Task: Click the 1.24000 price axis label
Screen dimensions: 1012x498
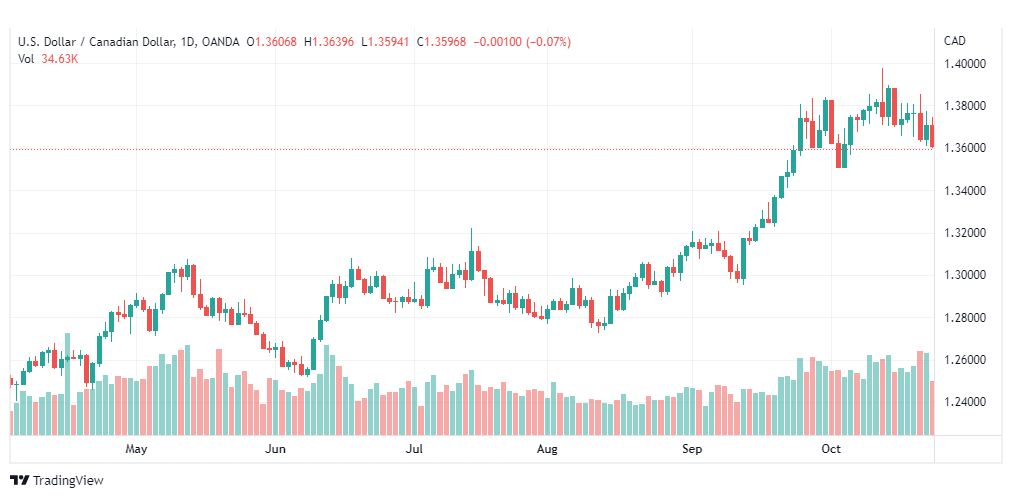Action: pos(965,402)
